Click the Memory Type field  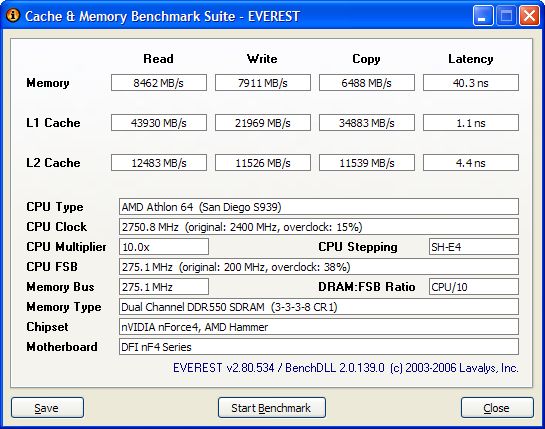point(319,307)
